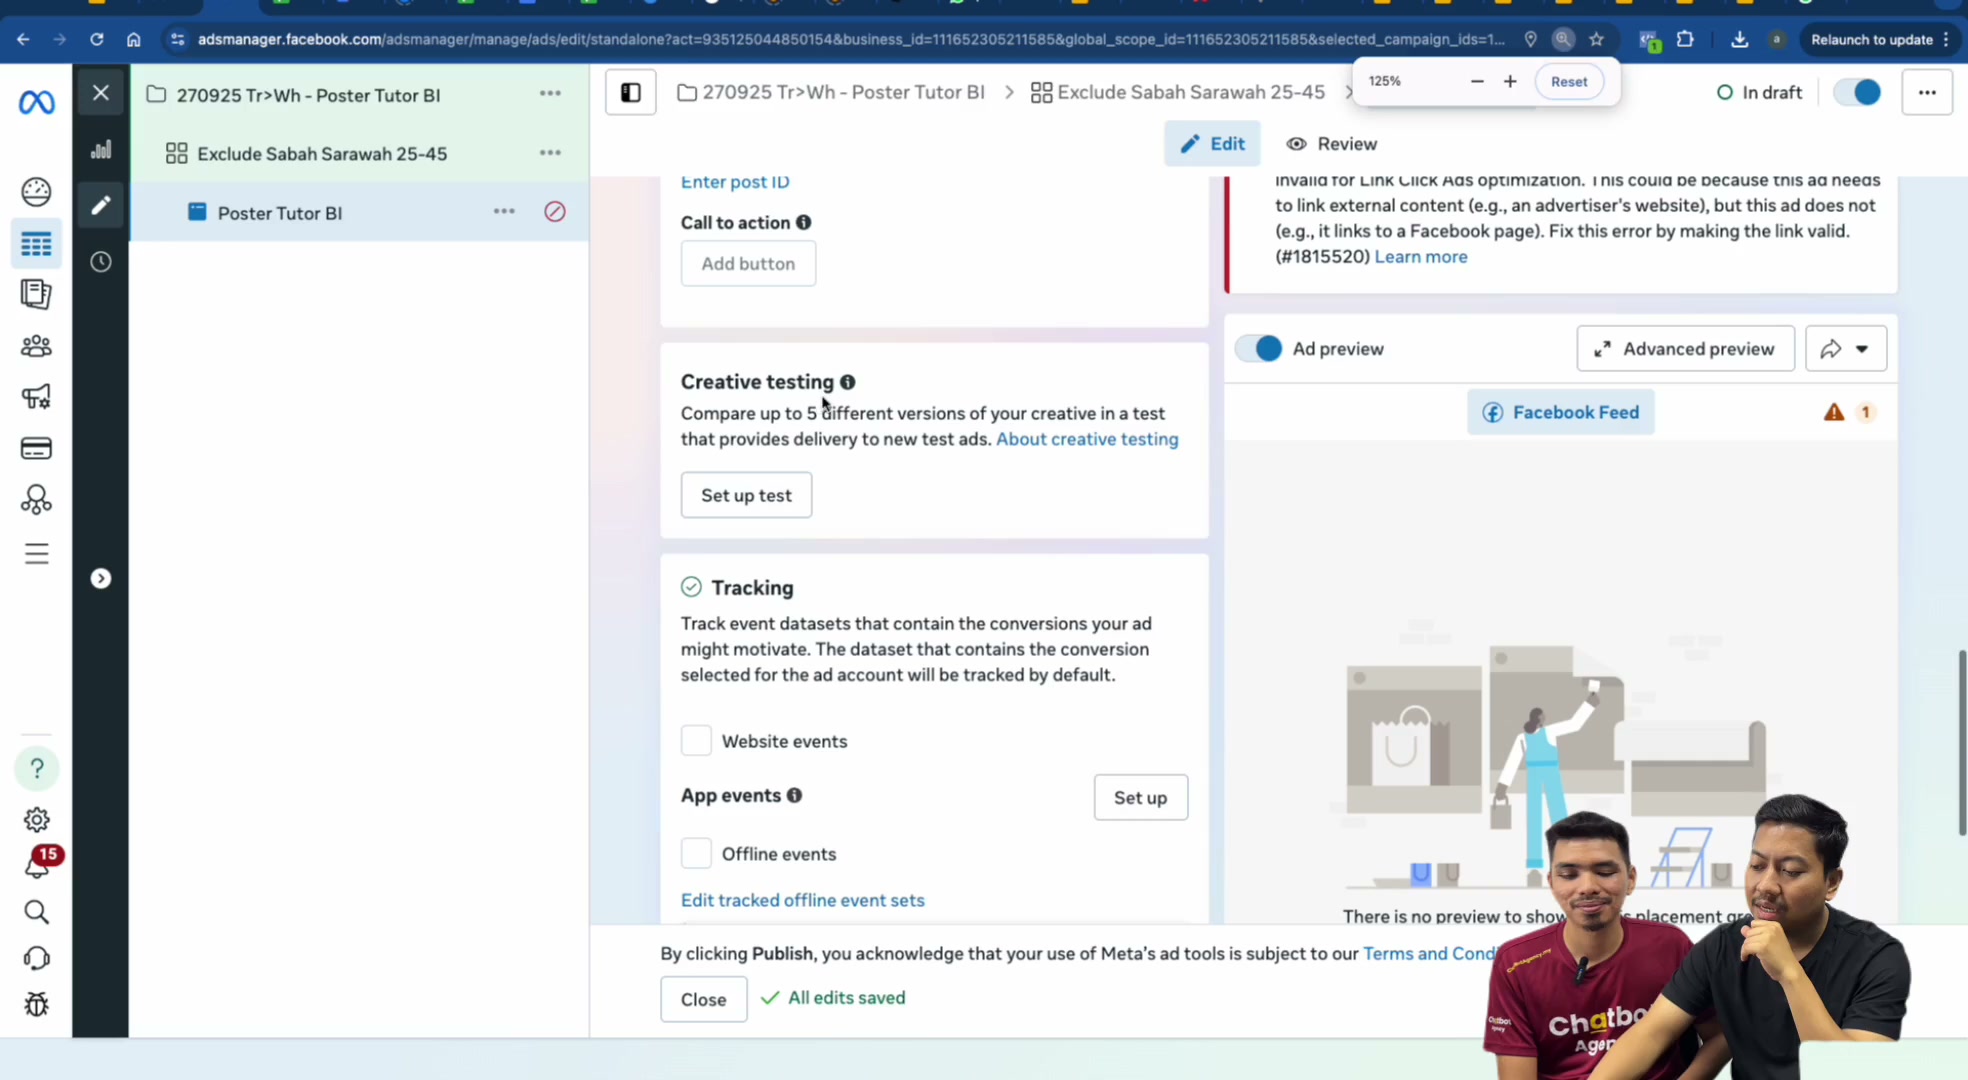Click the Help question mark icon

pyautogui.click(x=36, y=768)
